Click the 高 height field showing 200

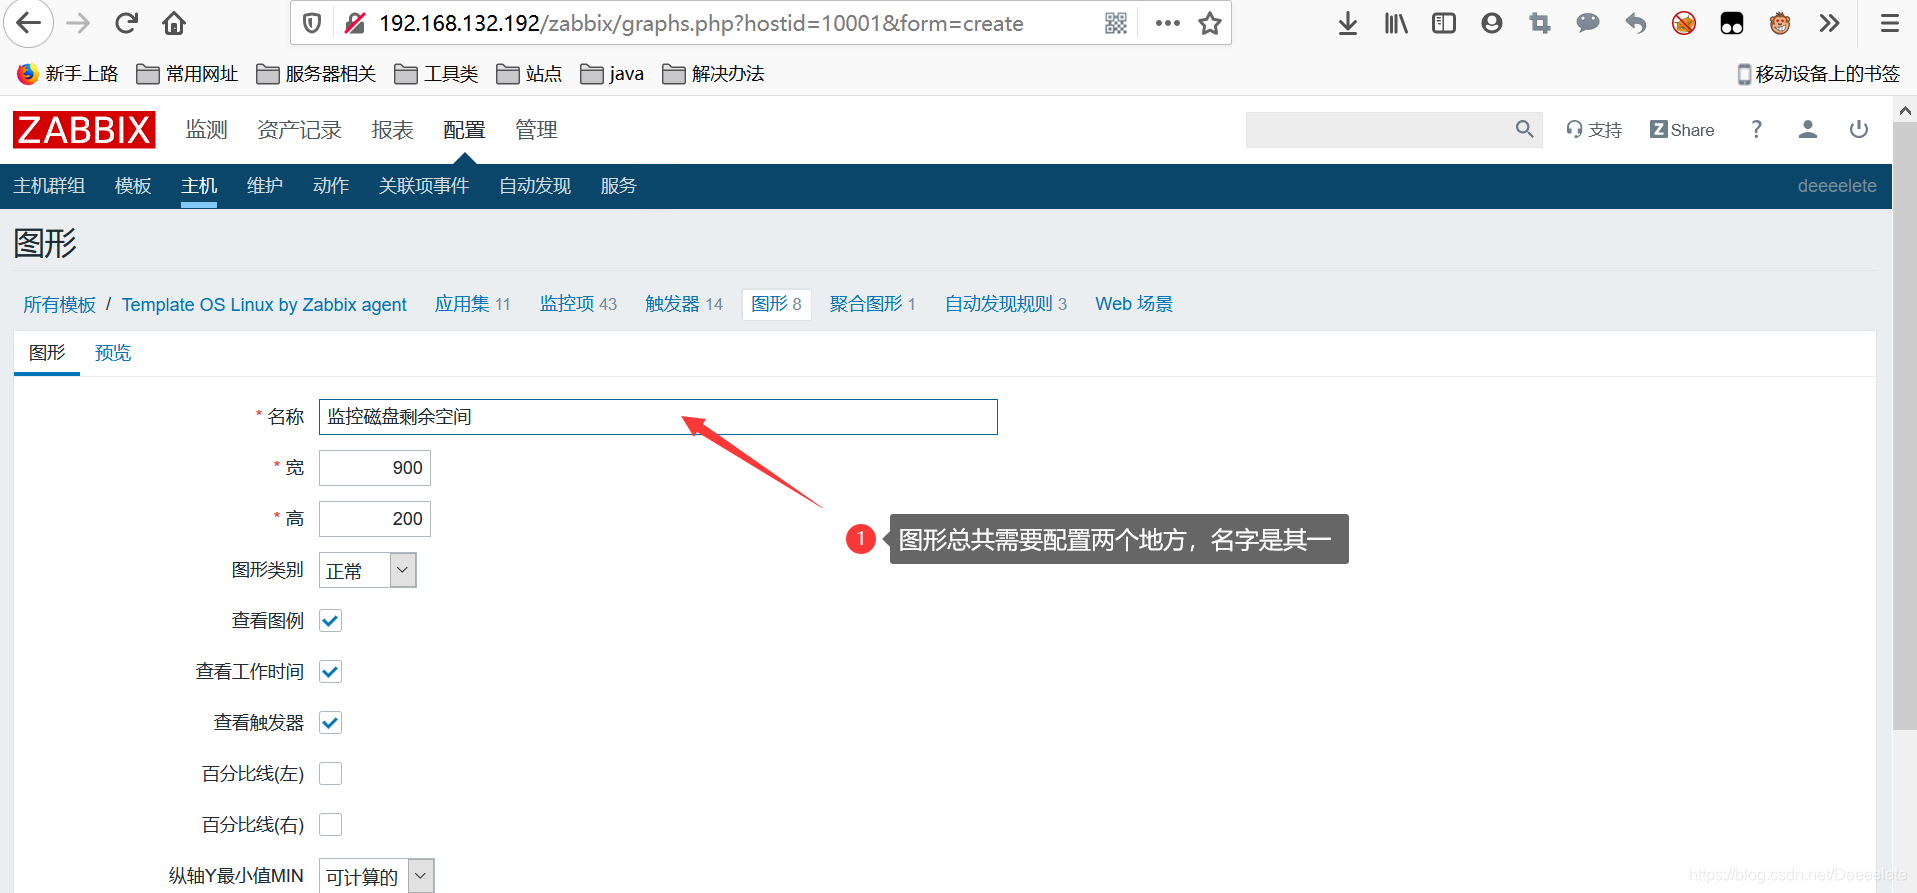(x=375, y=519)
